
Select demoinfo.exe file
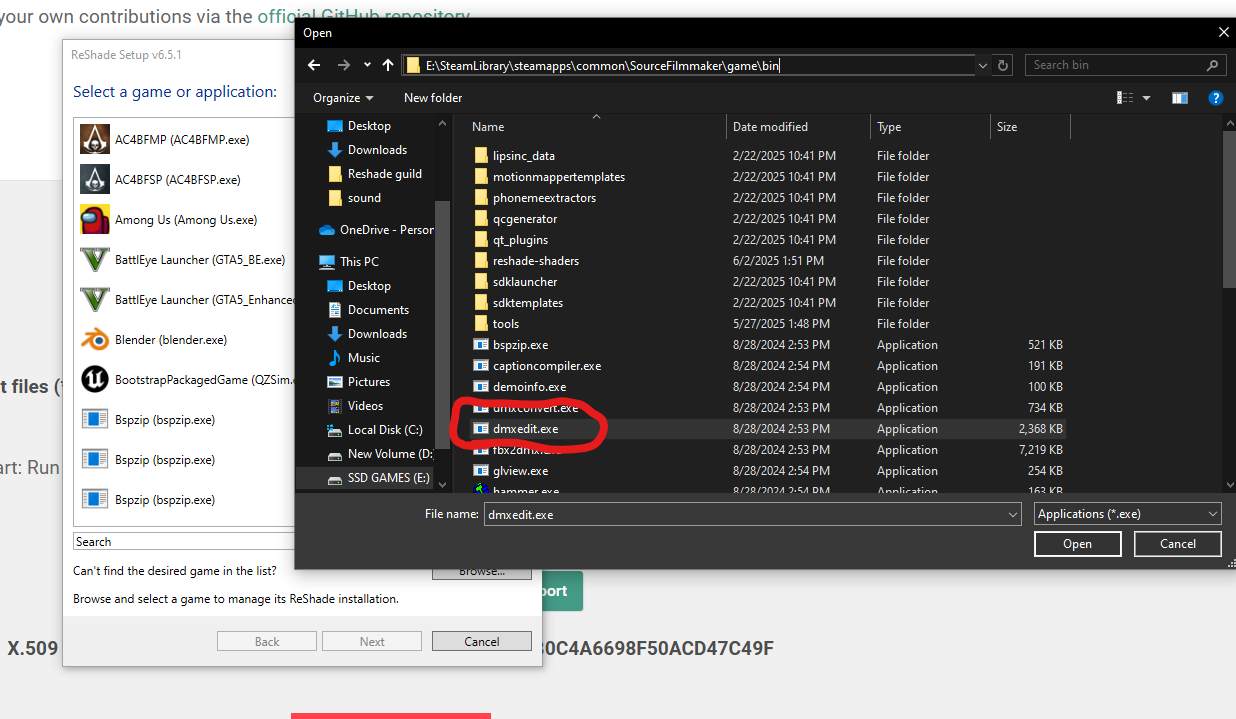[520, 387]
